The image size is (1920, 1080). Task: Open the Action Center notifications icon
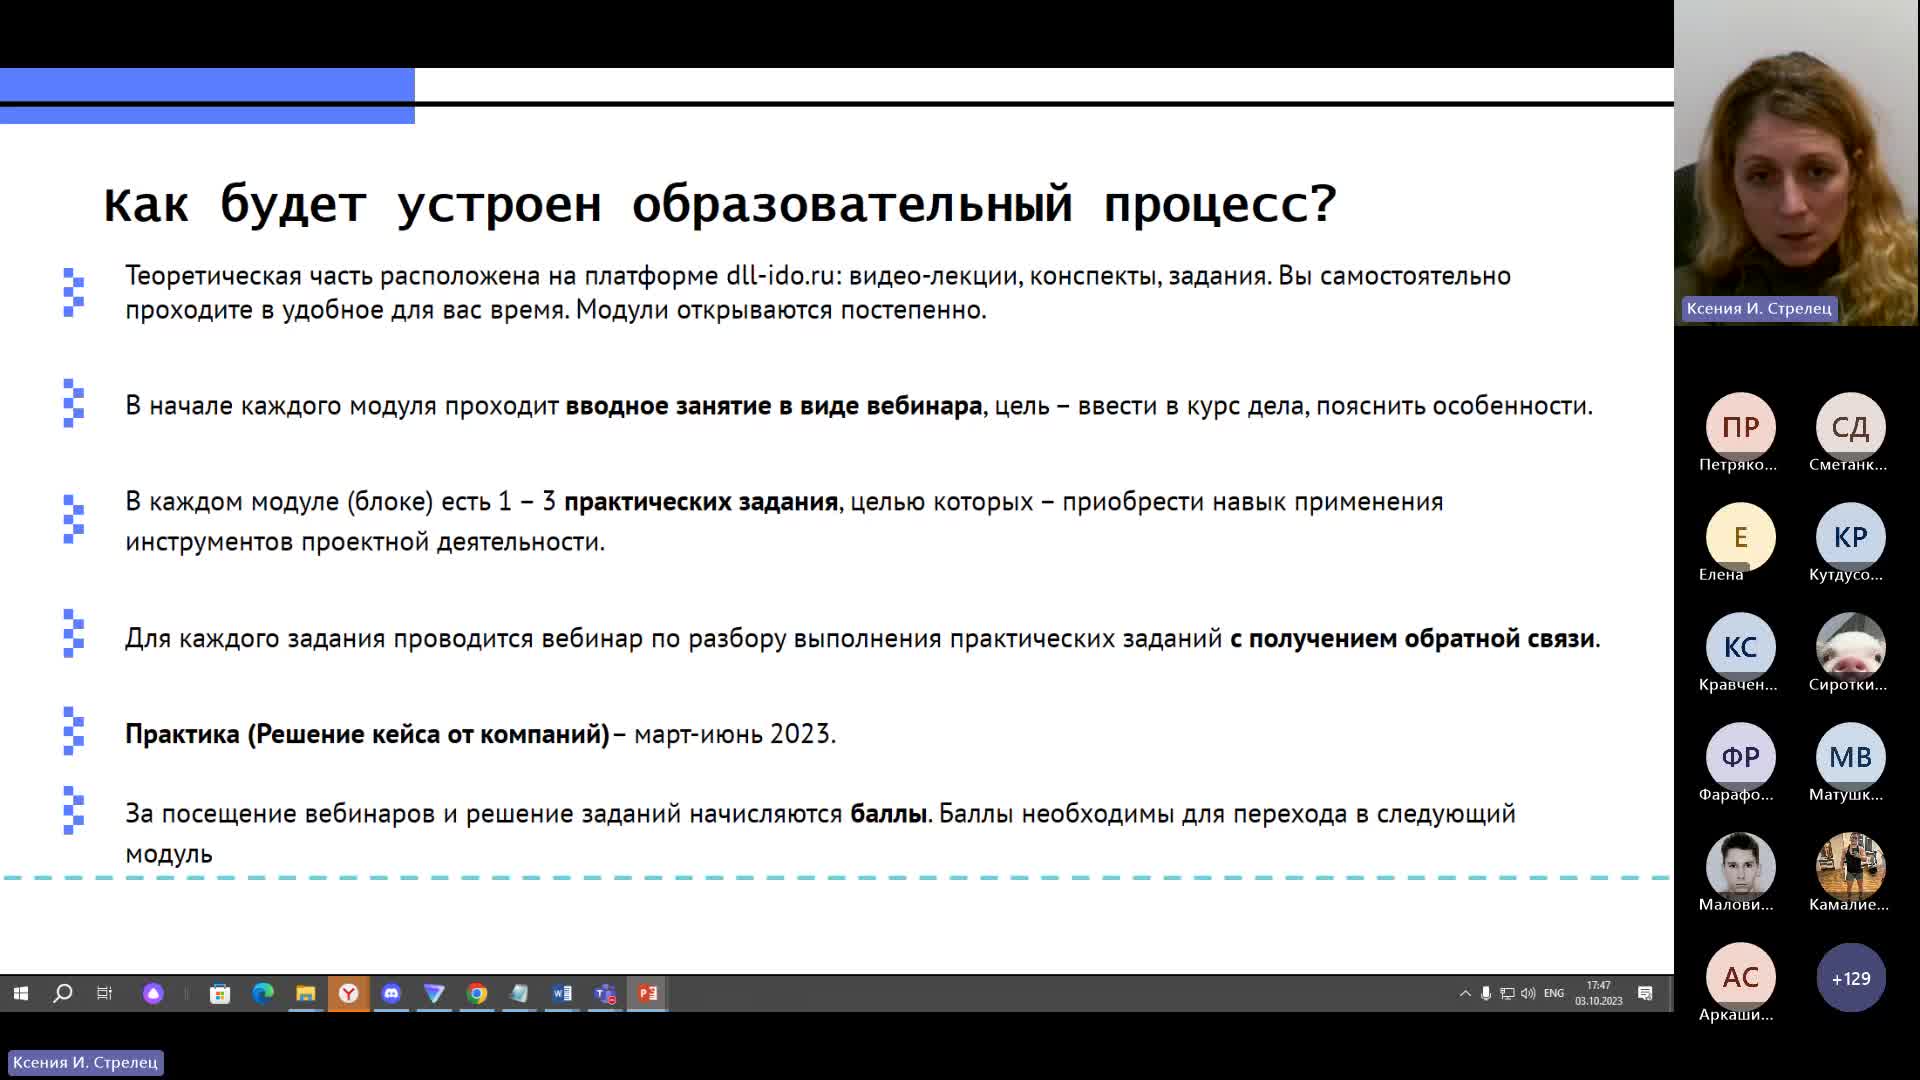[1645, 993]
